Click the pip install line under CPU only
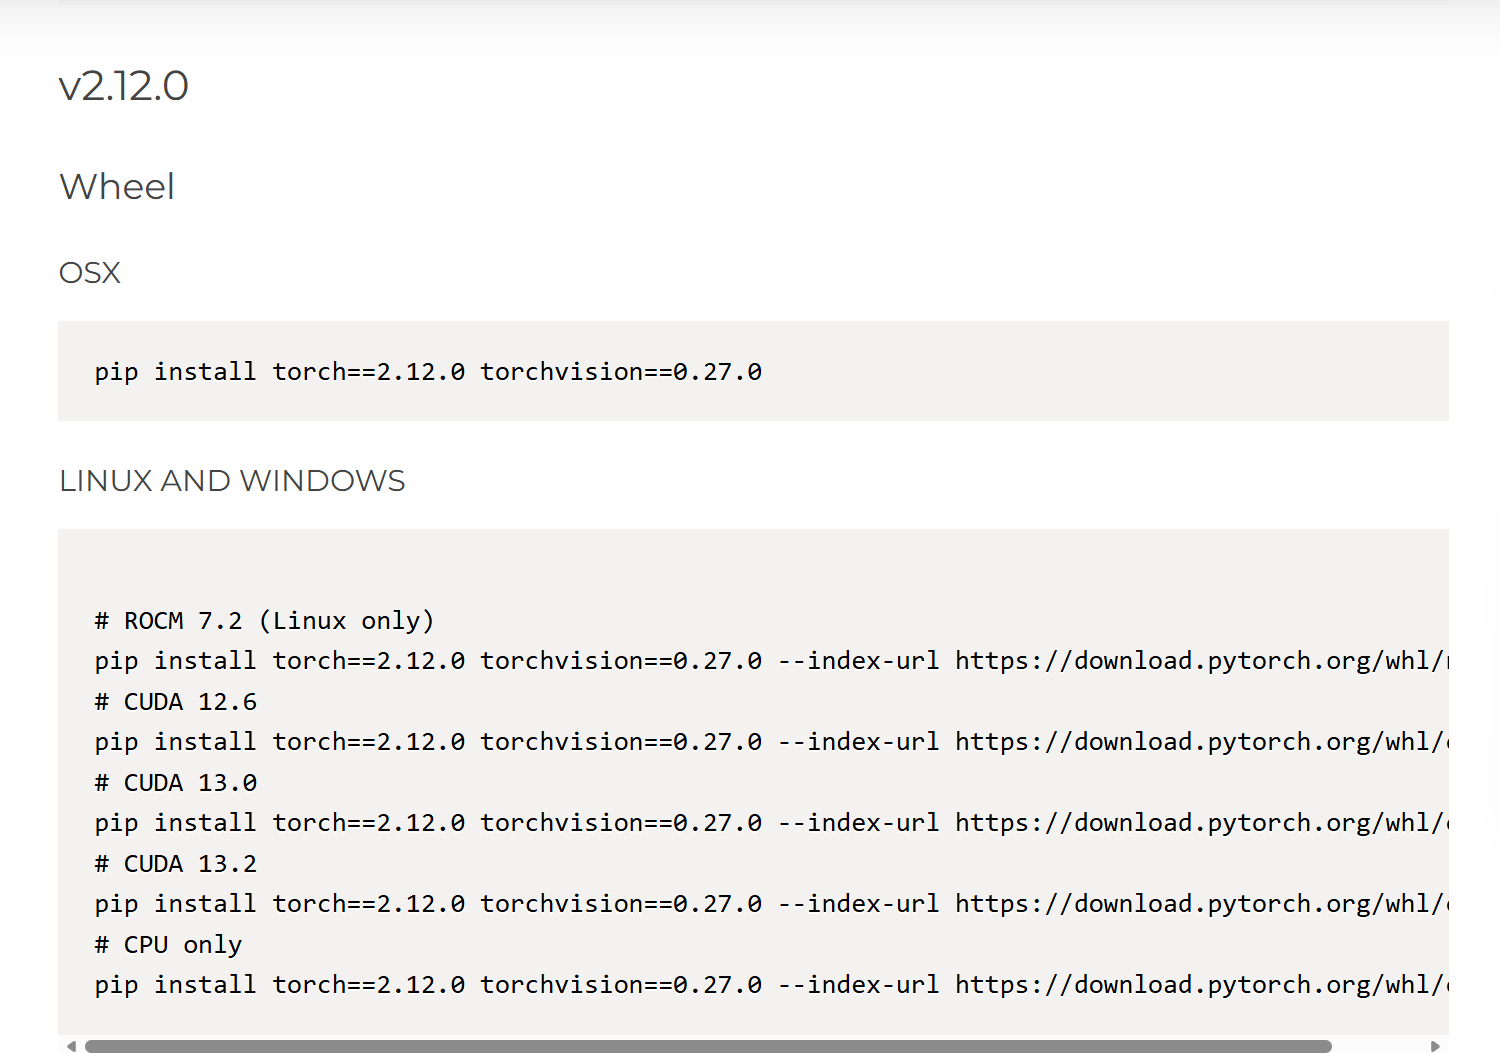 (x=772, y=985)
